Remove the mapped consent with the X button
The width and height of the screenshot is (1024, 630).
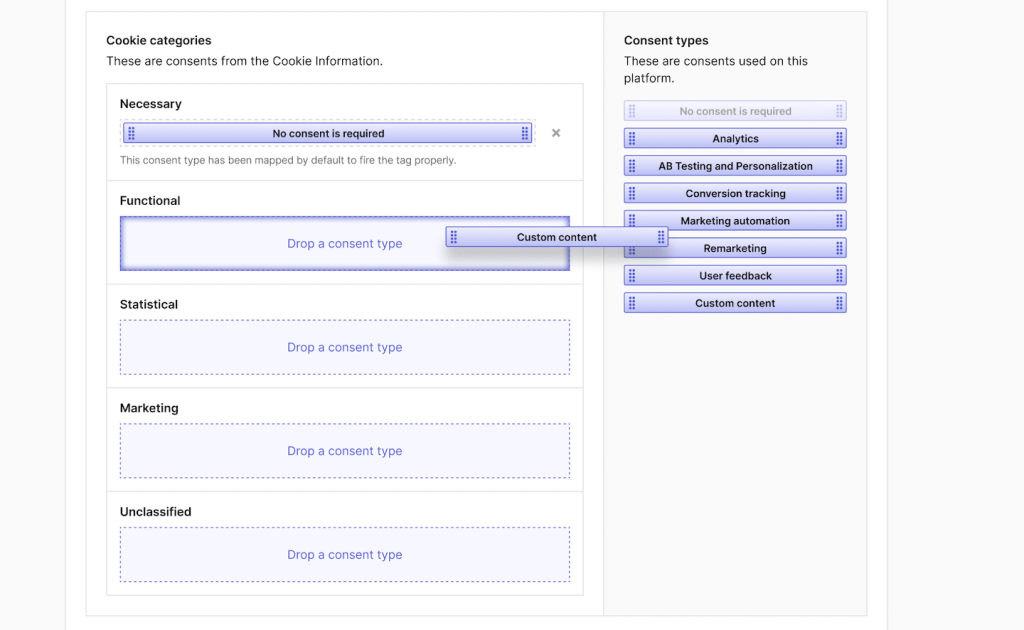[556, 132]
